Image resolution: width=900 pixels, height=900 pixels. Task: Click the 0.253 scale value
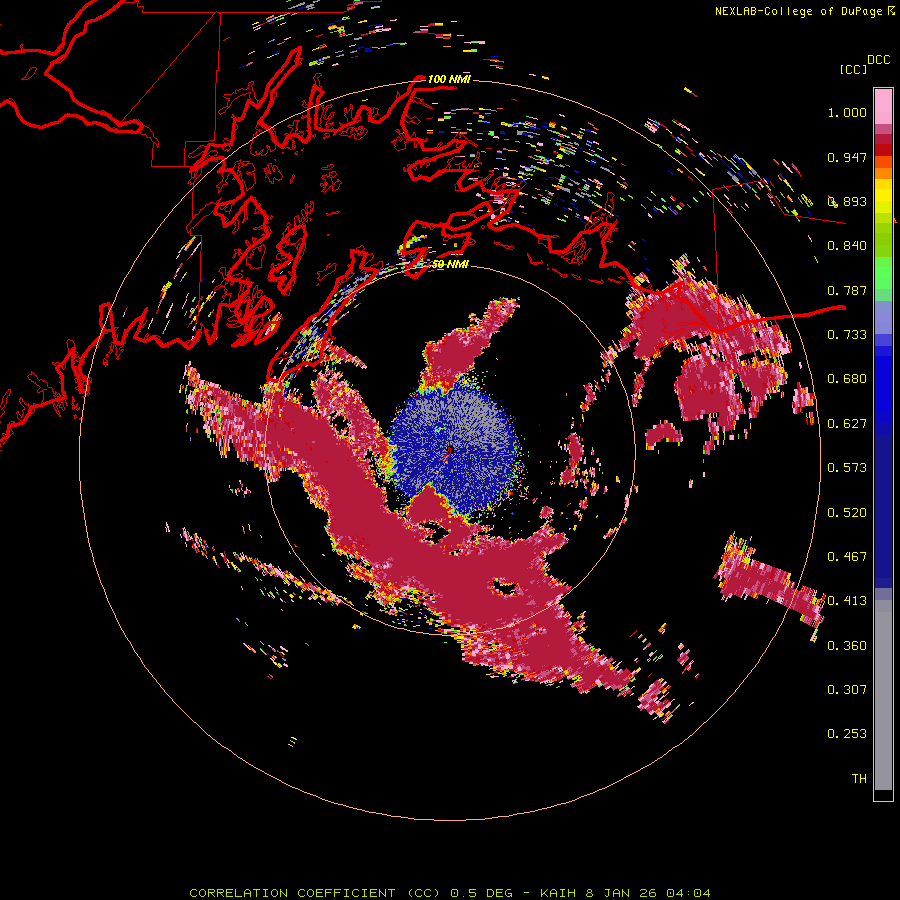click(847, 734)
